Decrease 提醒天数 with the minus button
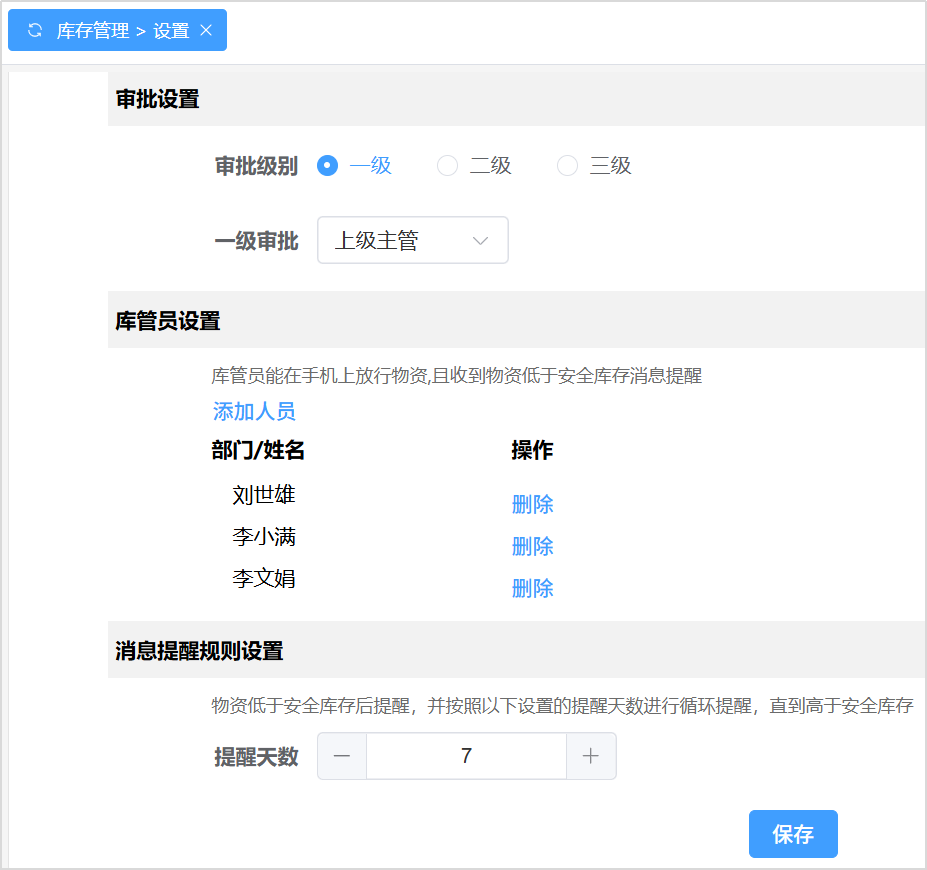927x870 pixels. point(342,756)
